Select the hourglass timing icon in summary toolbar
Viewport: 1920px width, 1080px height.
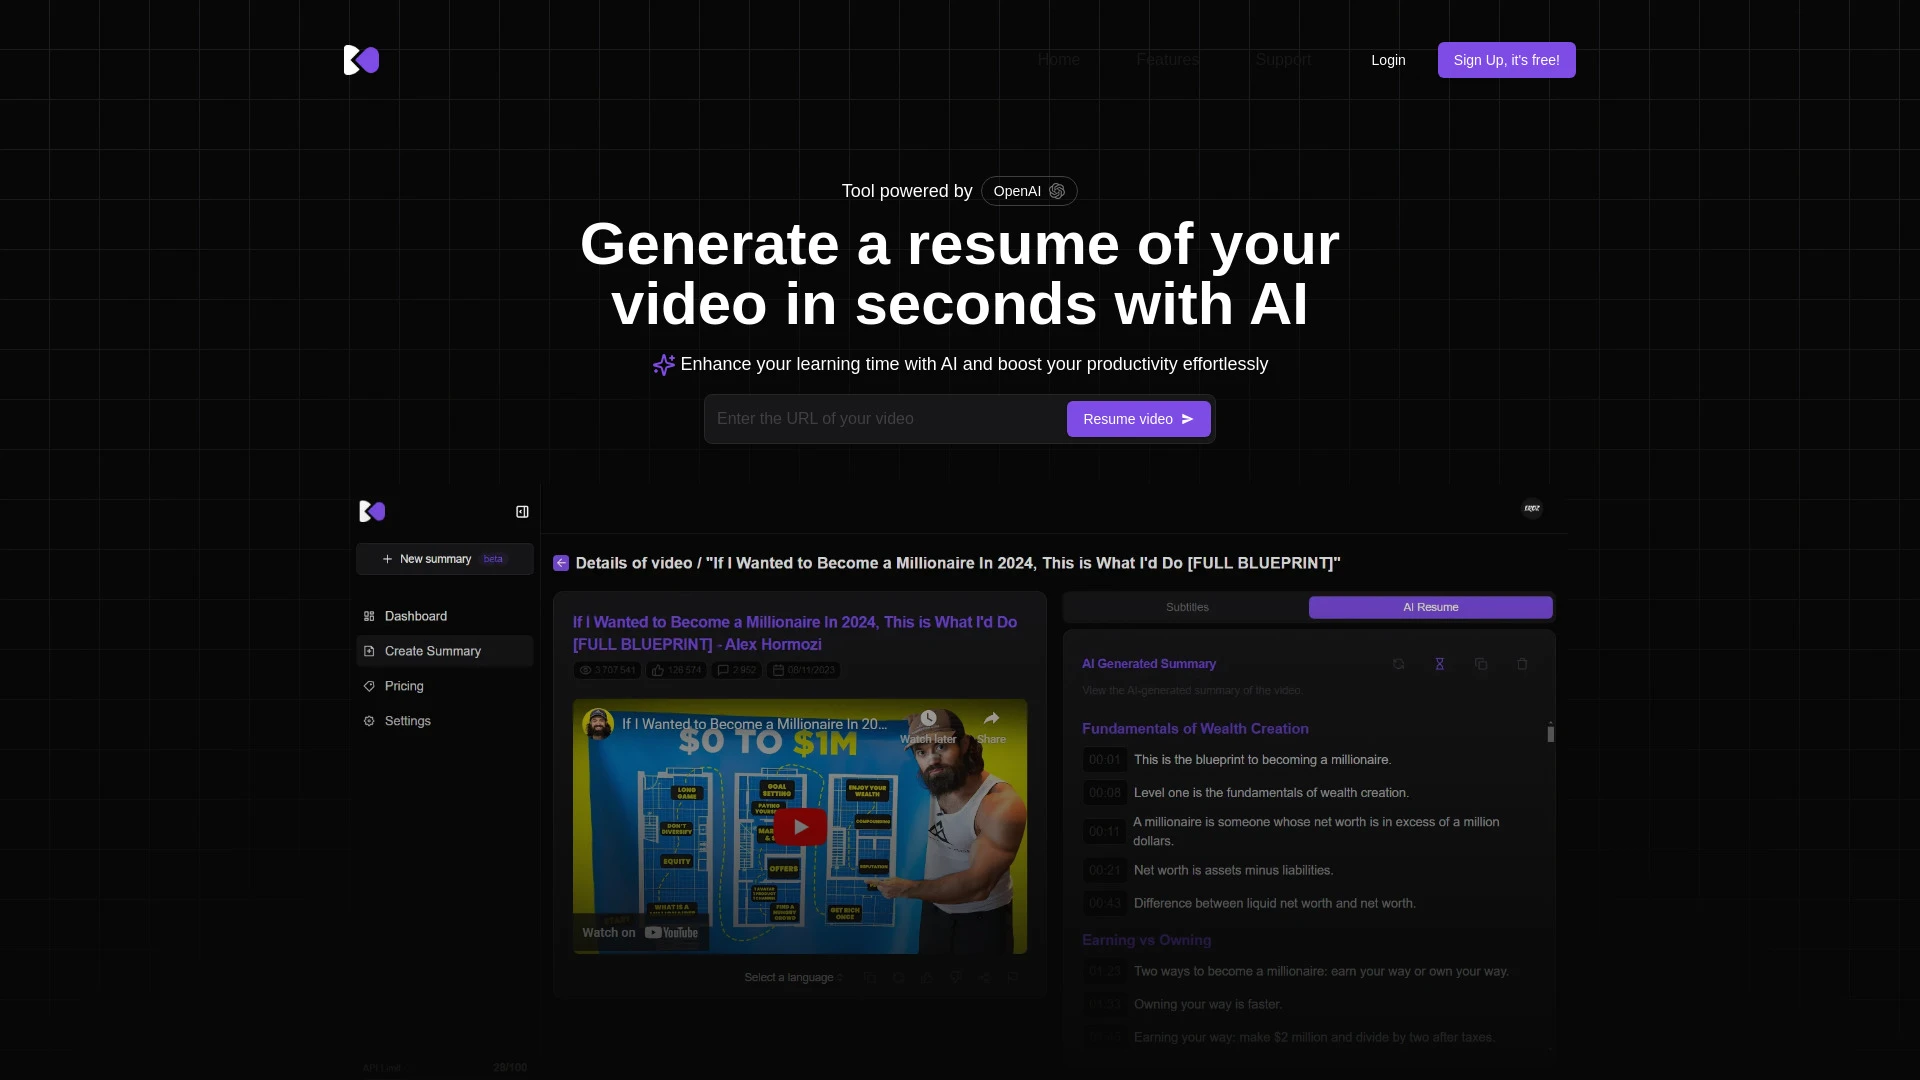pos(1439,663)
